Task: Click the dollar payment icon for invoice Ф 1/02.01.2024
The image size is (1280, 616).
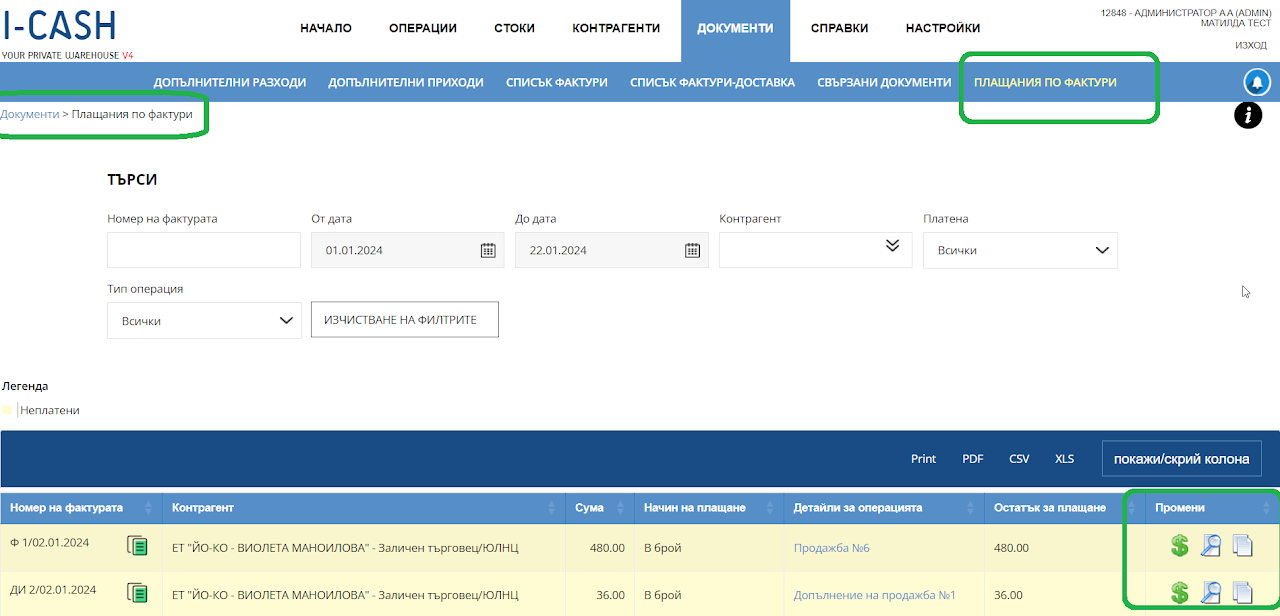Action: click(1180, 546)
